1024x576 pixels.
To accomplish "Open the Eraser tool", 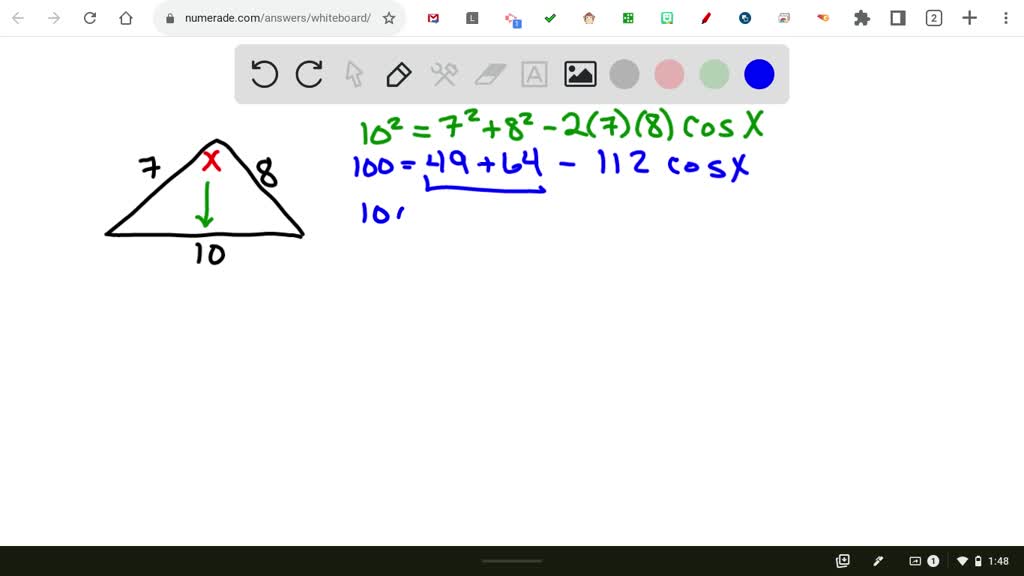I will (x=489, y=74).
